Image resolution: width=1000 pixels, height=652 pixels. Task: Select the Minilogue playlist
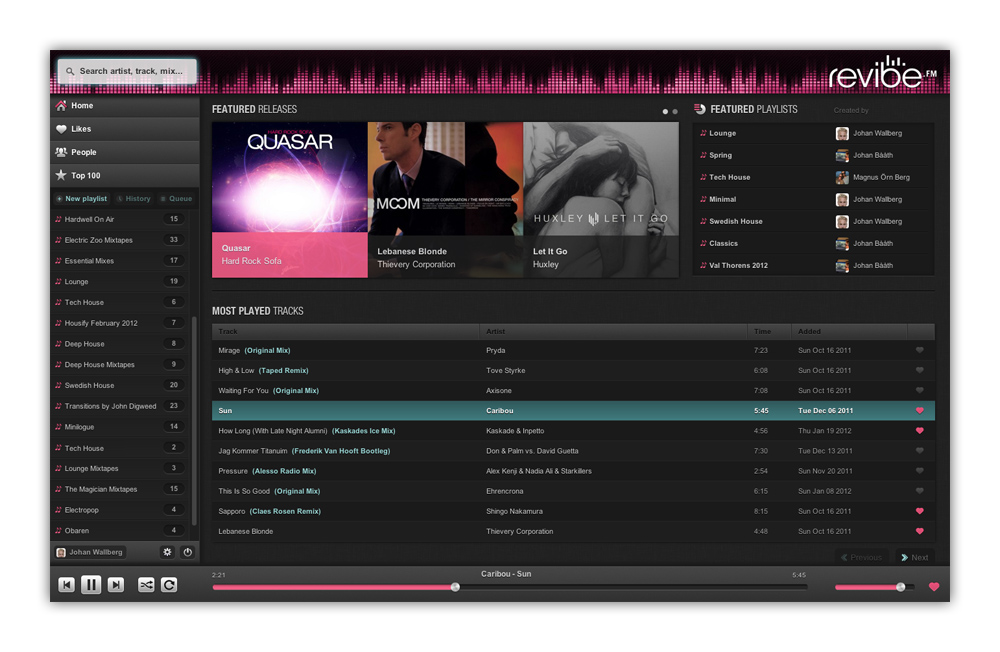[x=120, y=427]
